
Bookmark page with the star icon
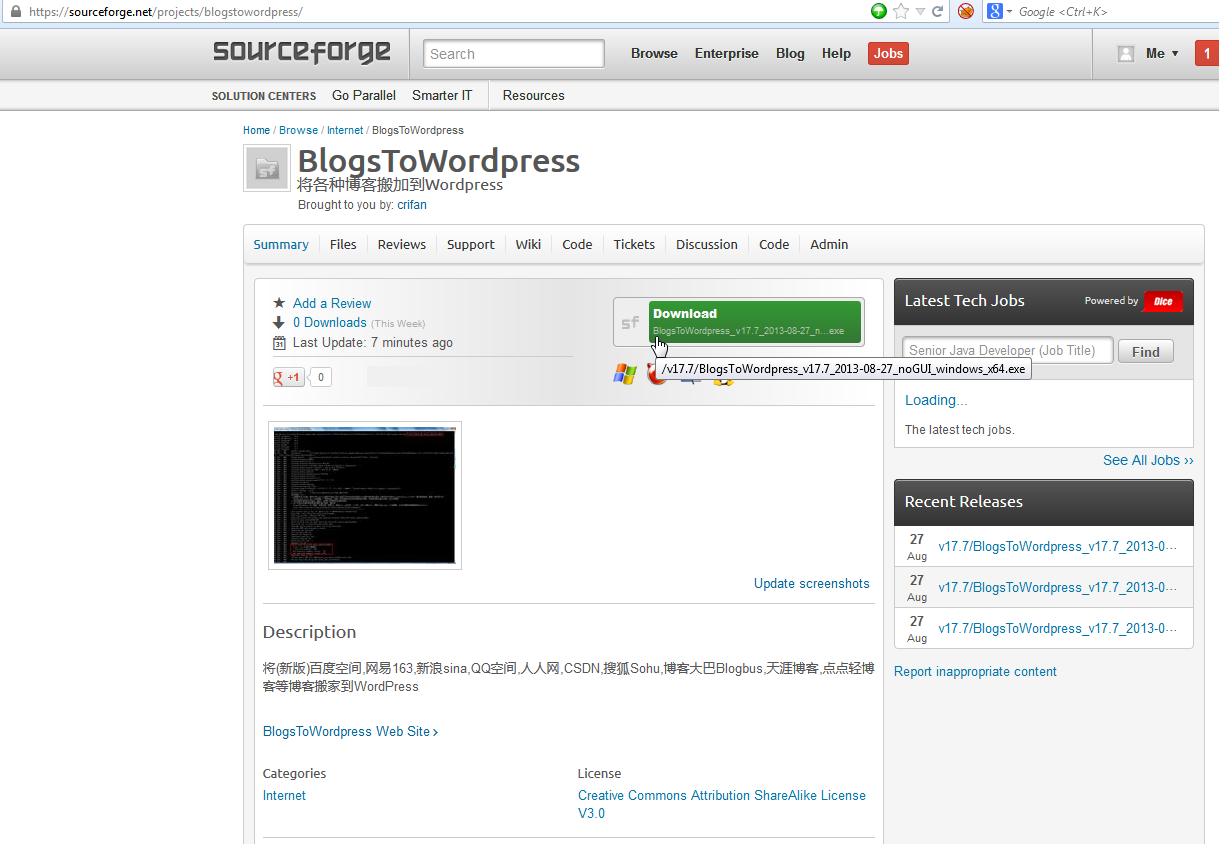point(901,11)
